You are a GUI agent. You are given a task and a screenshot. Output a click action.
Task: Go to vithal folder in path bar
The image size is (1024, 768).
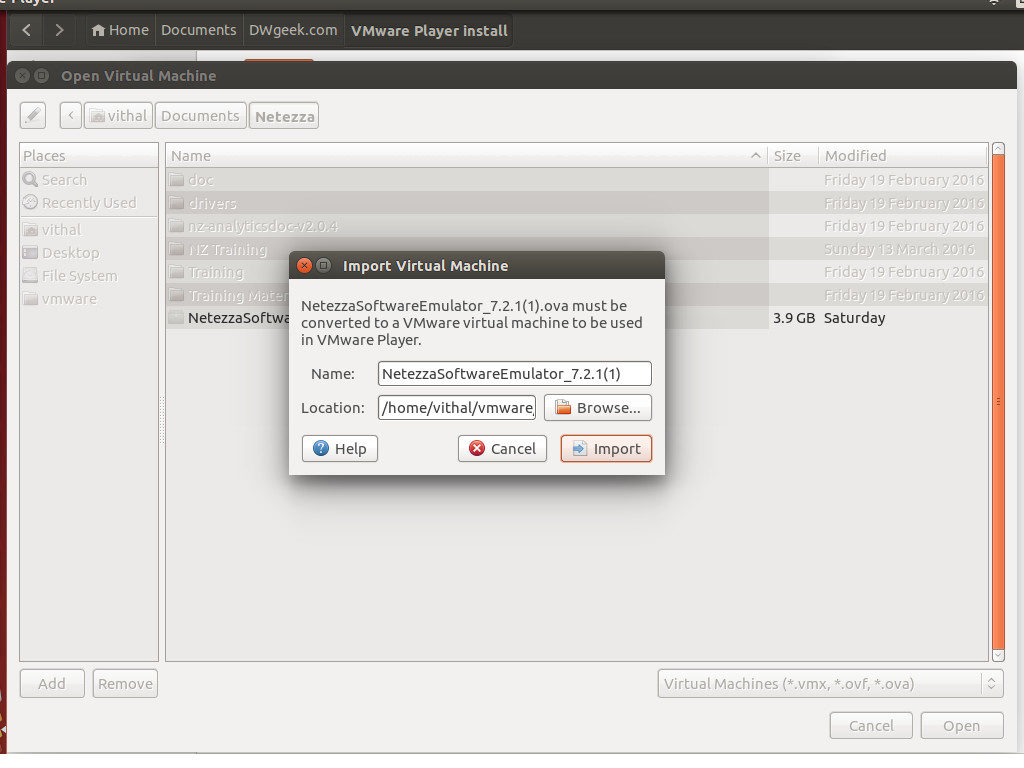click(x=118, y=116)
